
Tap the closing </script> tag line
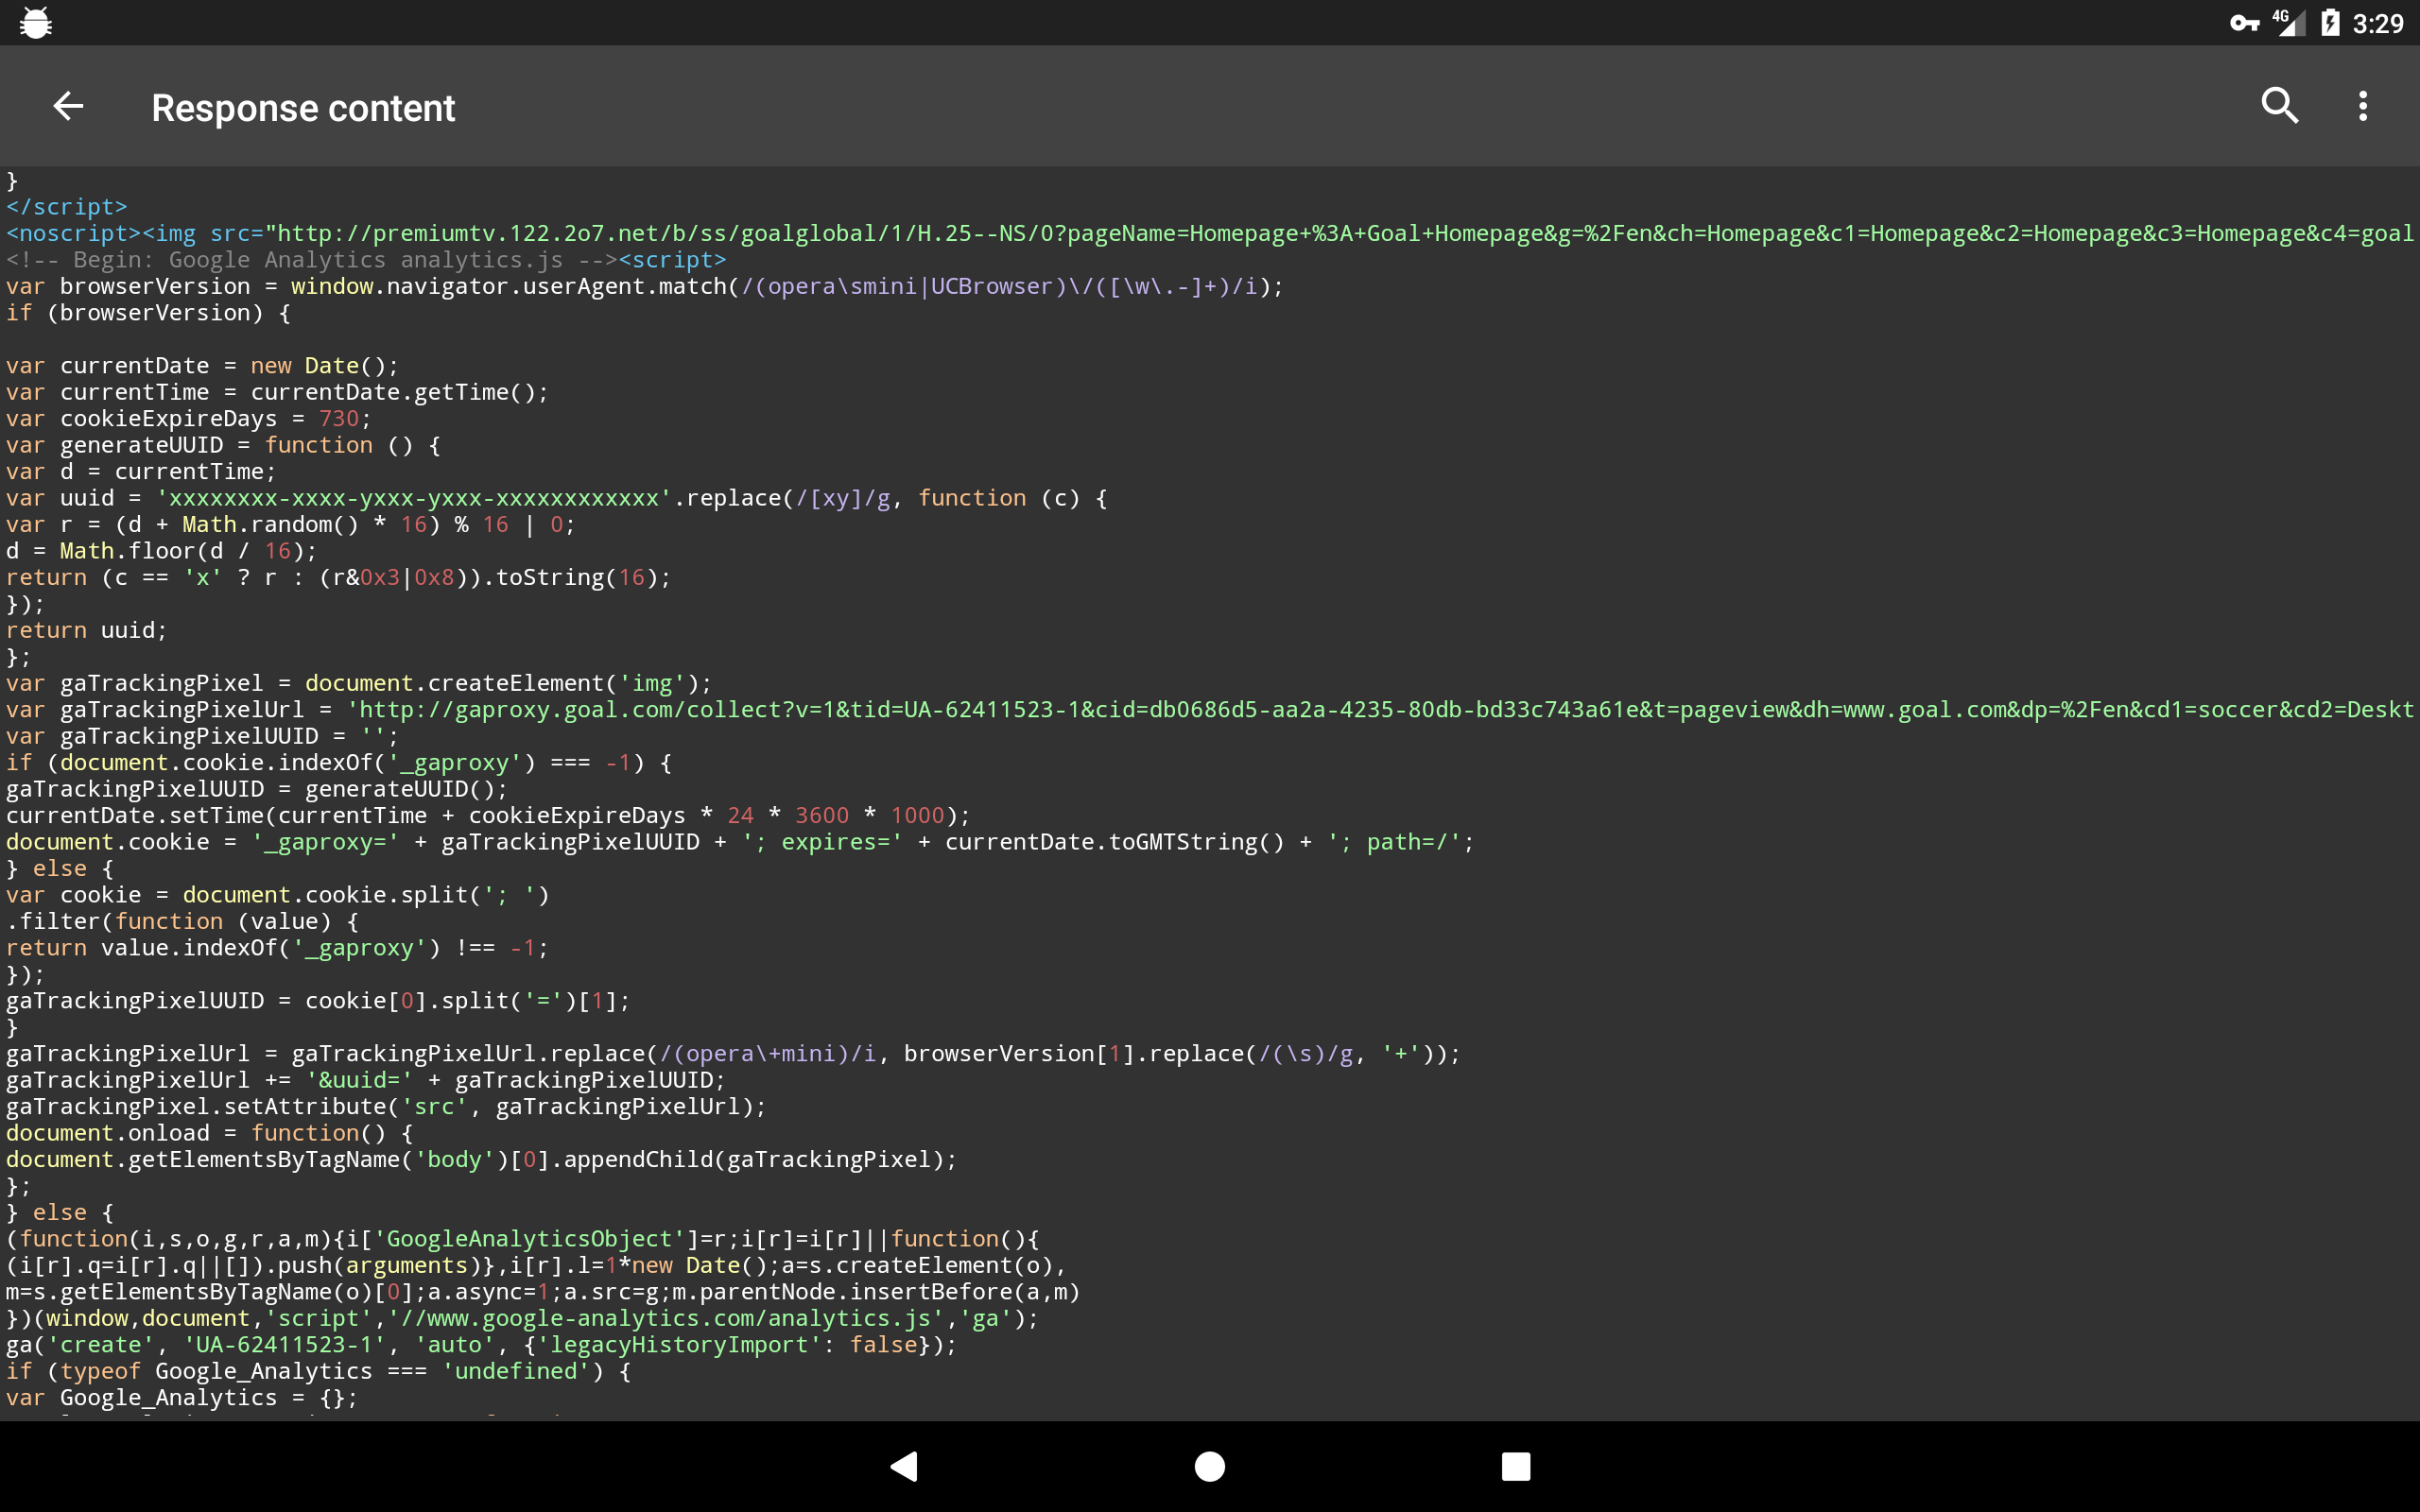[x=66, y=207]
